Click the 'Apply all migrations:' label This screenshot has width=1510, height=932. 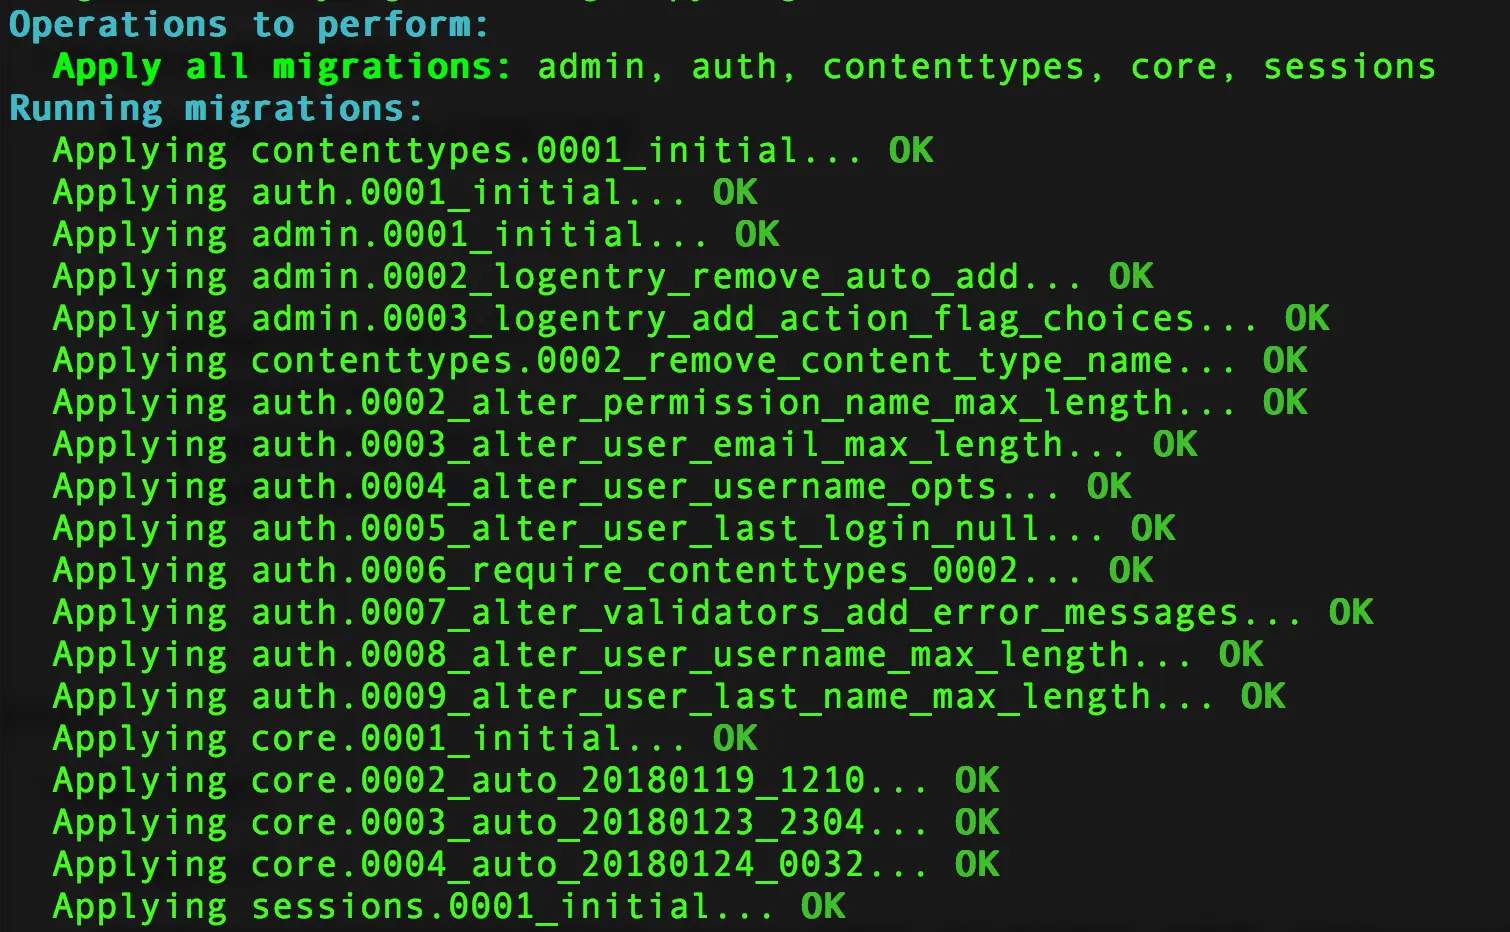[282, 66]
